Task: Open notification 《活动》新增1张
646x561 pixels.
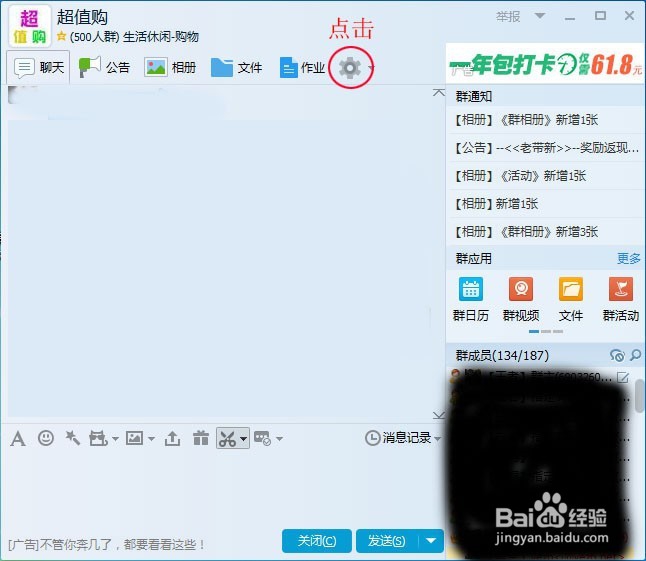Action: 545,176
